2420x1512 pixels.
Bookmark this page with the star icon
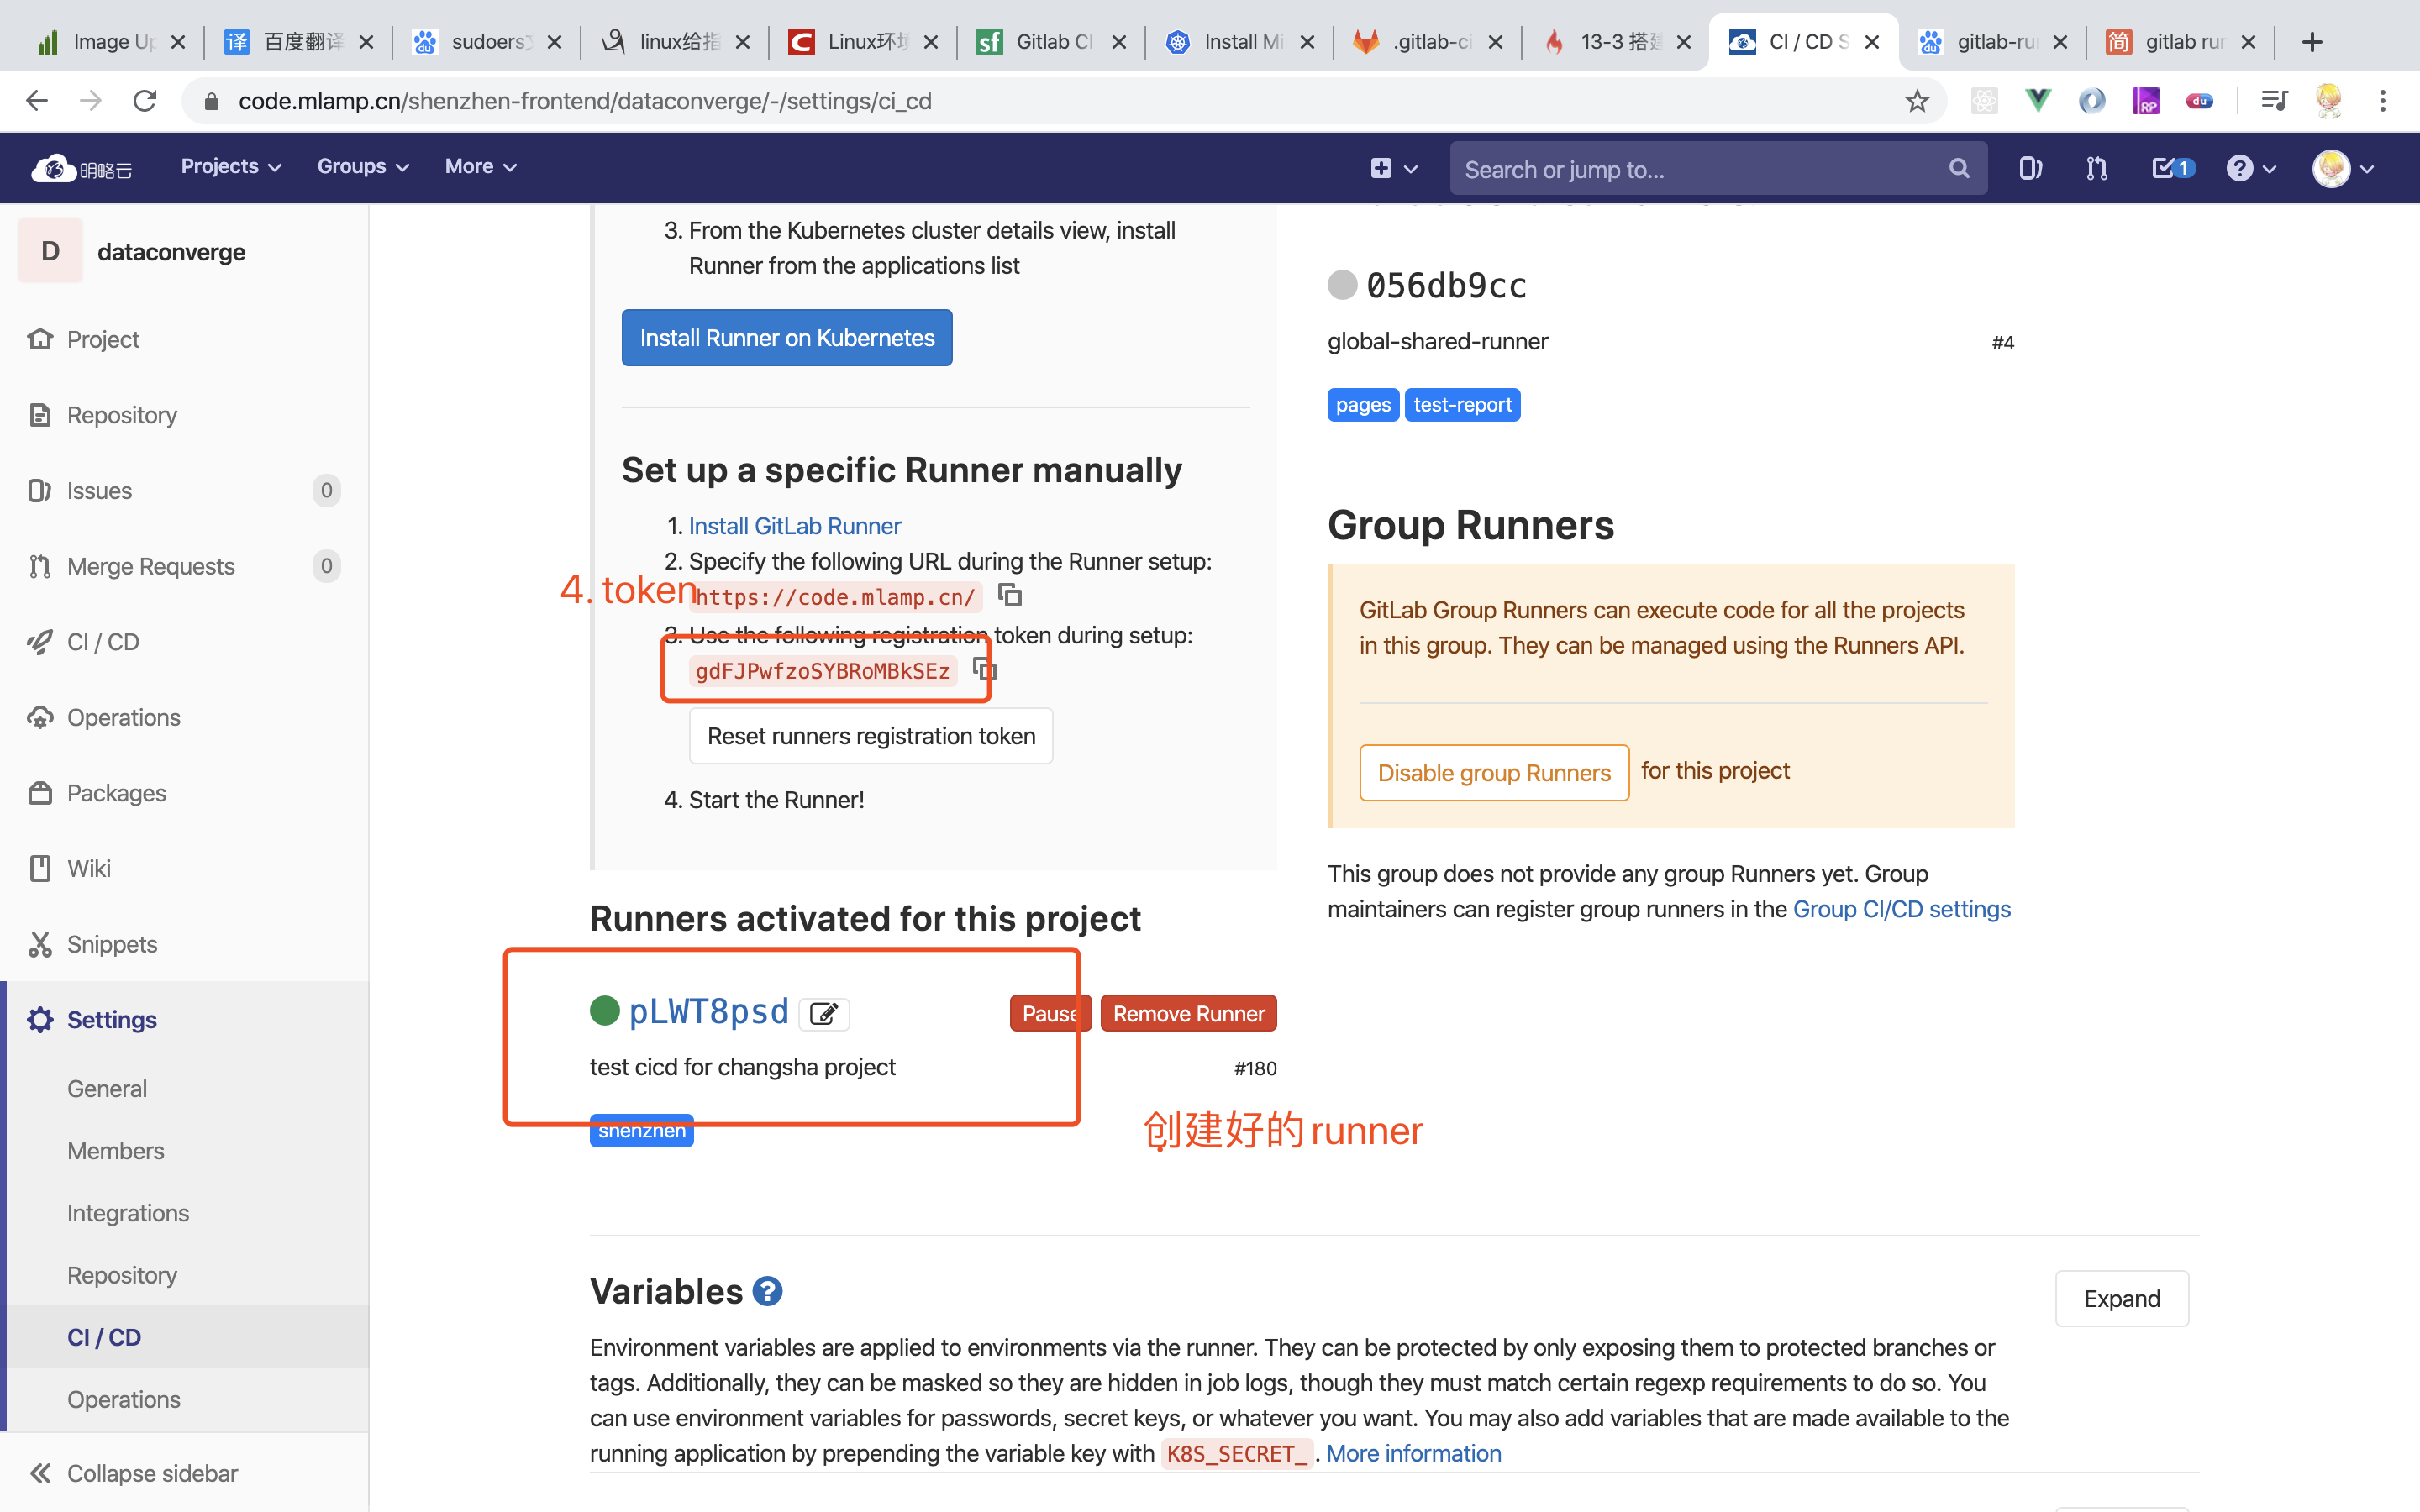(x=1916, y=101)
